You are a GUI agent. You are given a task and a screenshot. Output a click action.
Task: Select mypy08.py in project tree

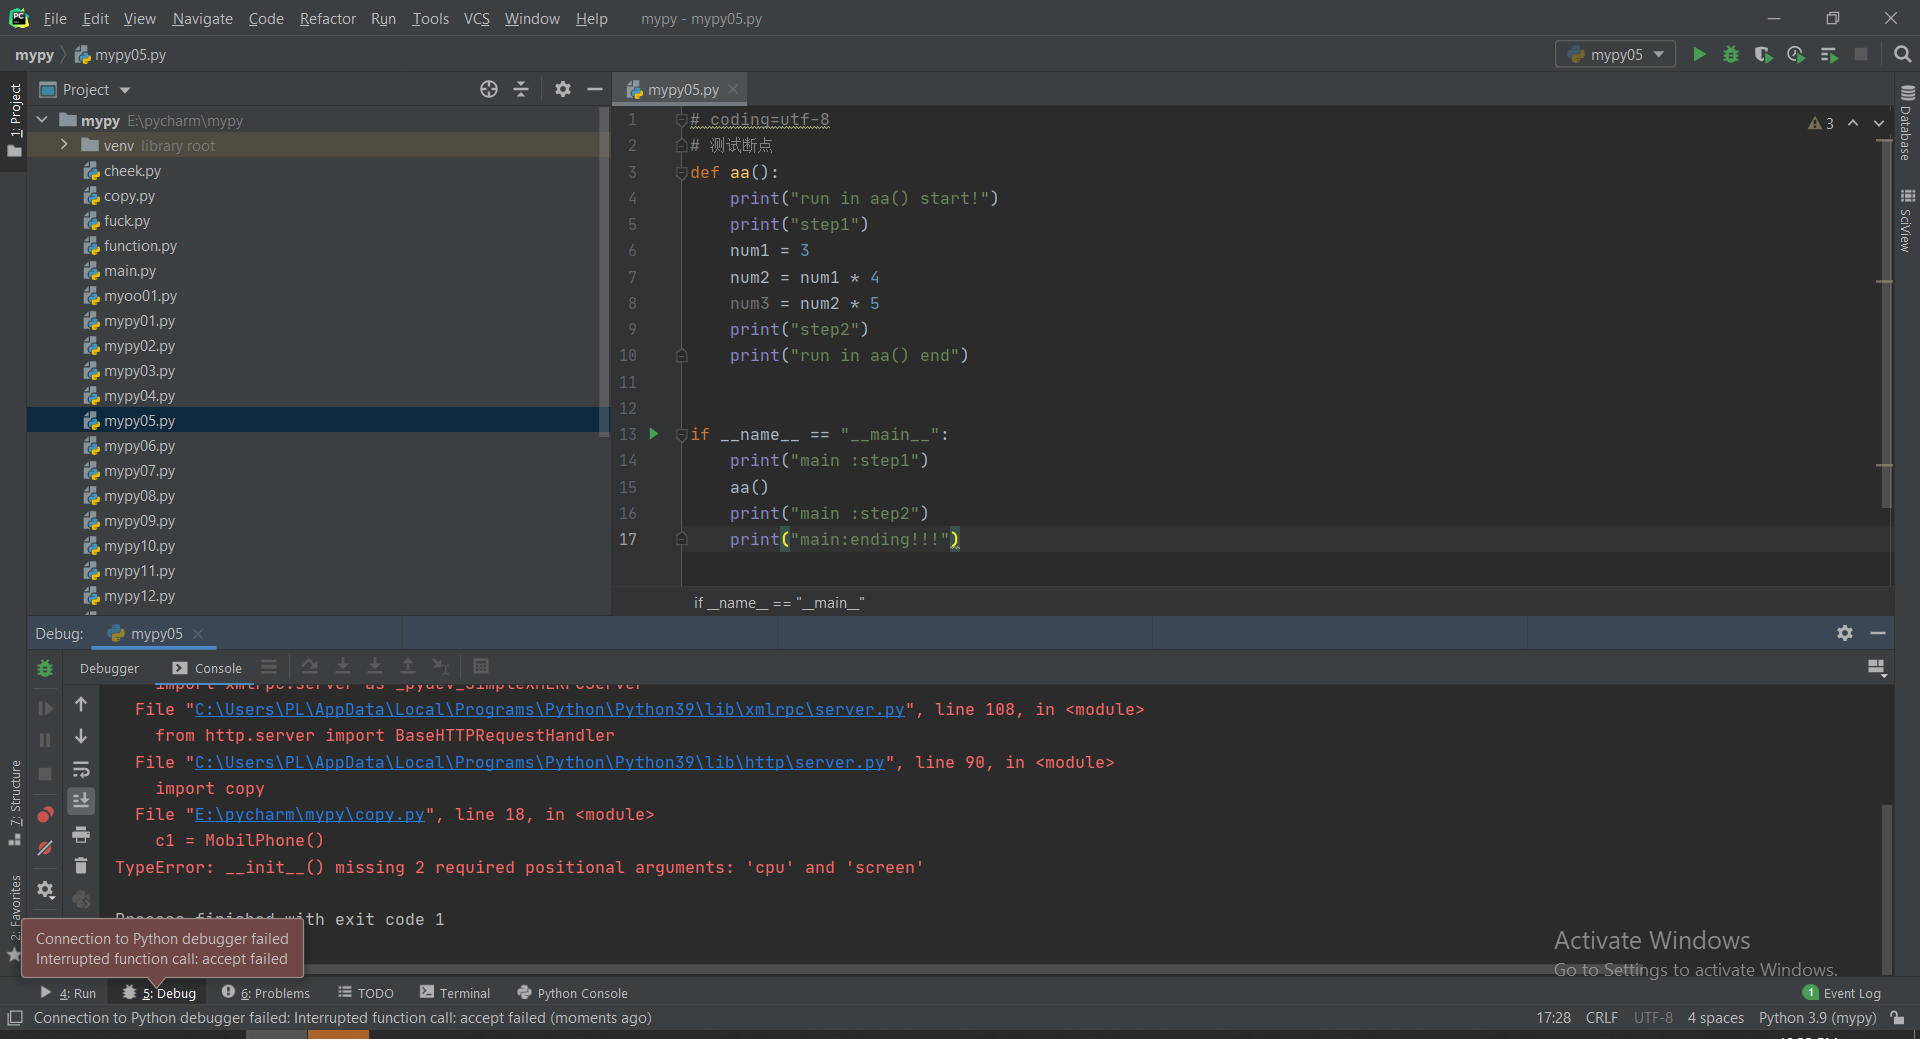point(139,496)
